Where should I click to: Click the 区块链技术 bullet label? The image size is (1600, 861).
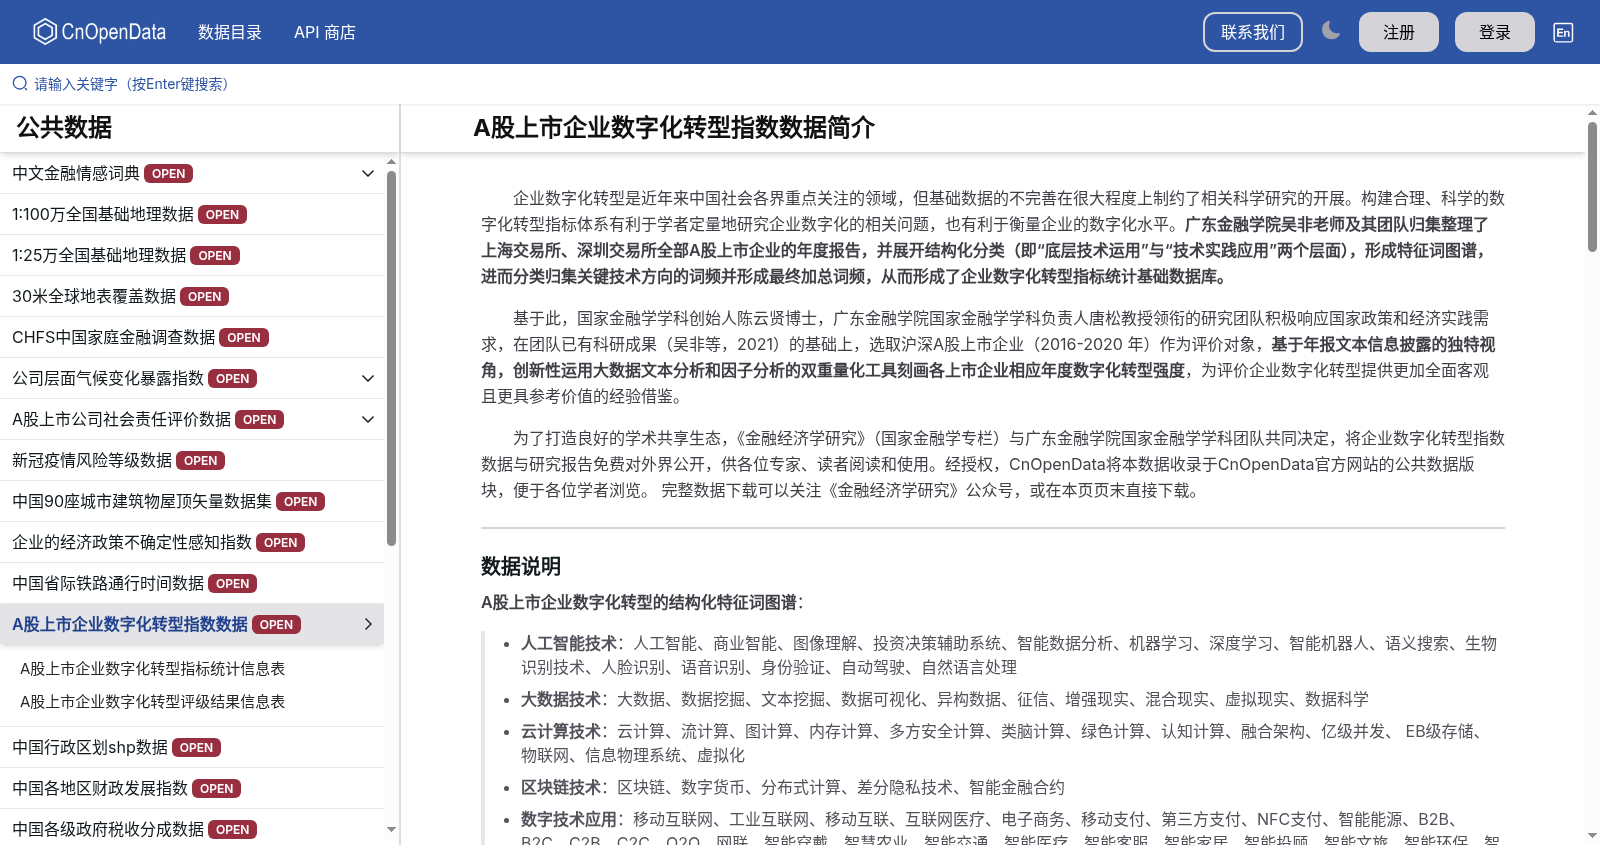click(x=561, y=787)
